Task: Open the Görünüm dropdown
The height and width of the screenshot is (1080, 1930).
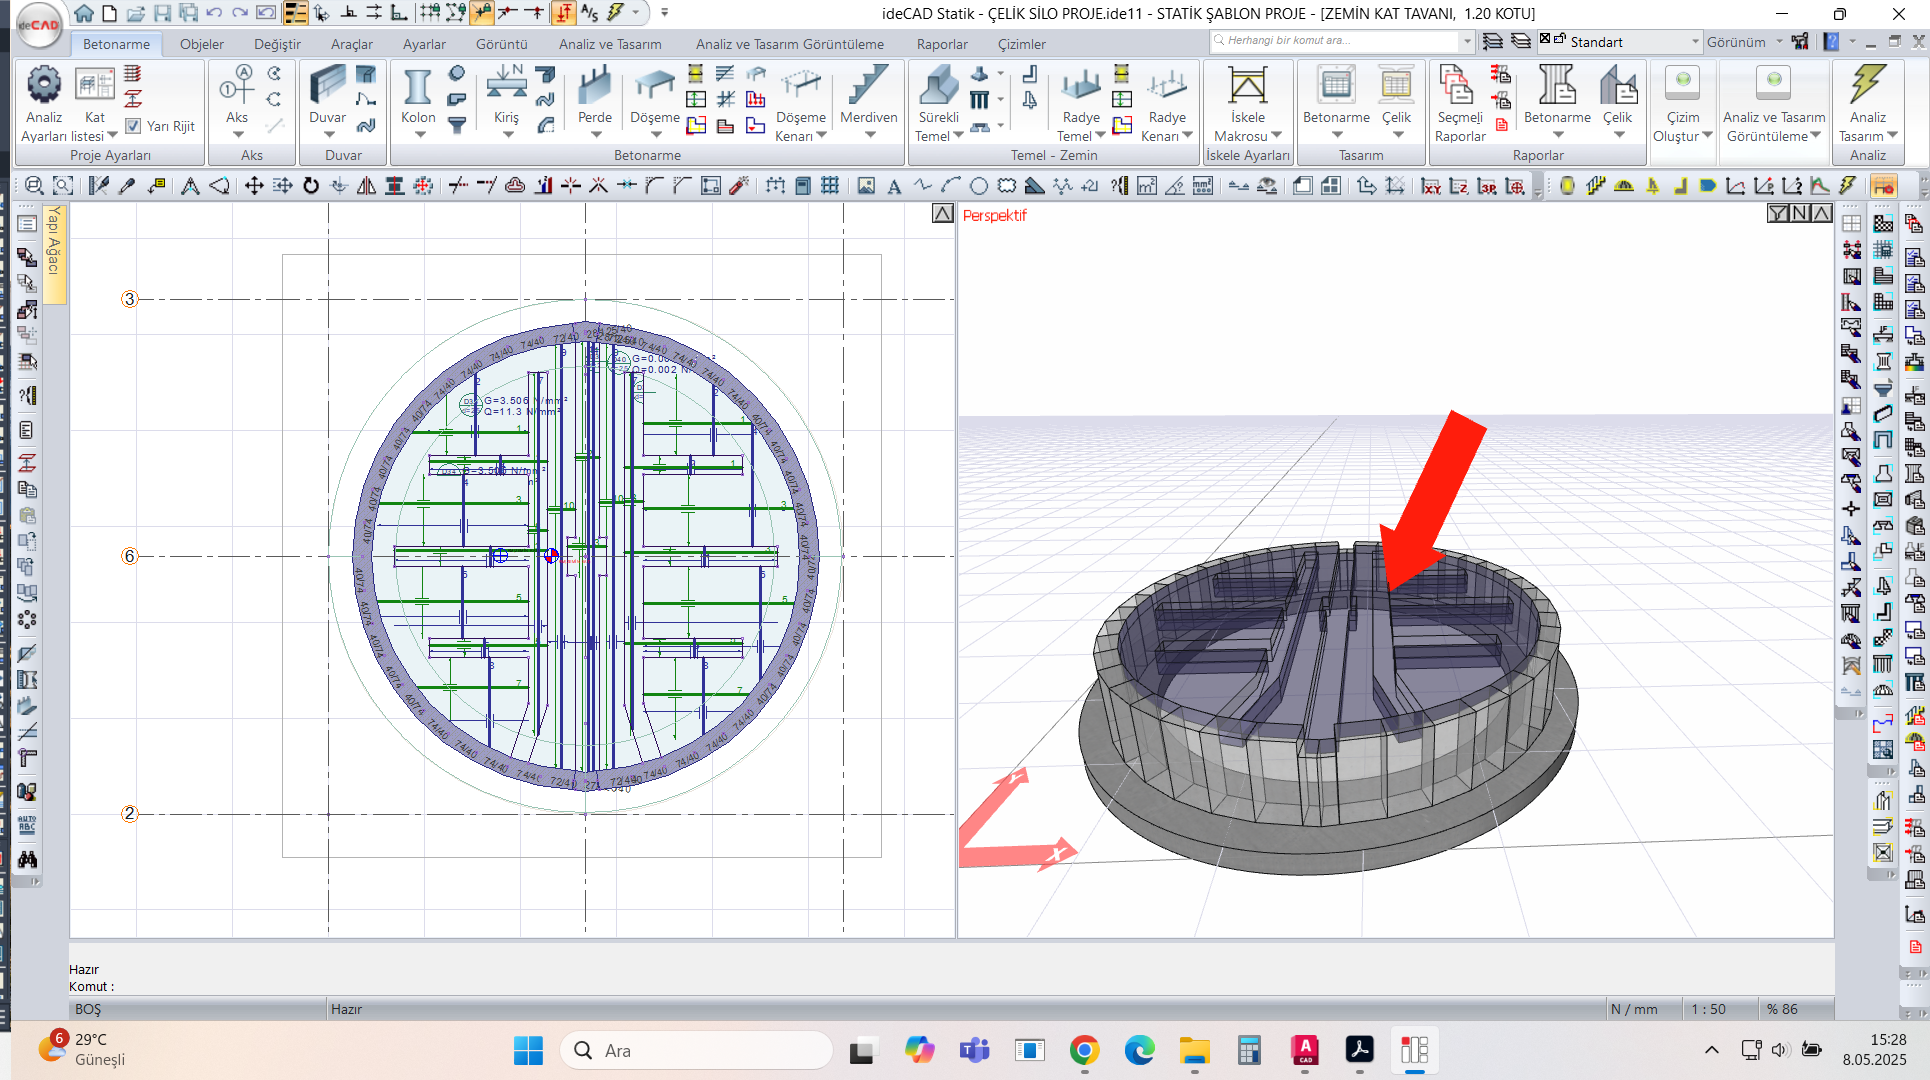Action: pyautogui.click(x=1744, y=42)
